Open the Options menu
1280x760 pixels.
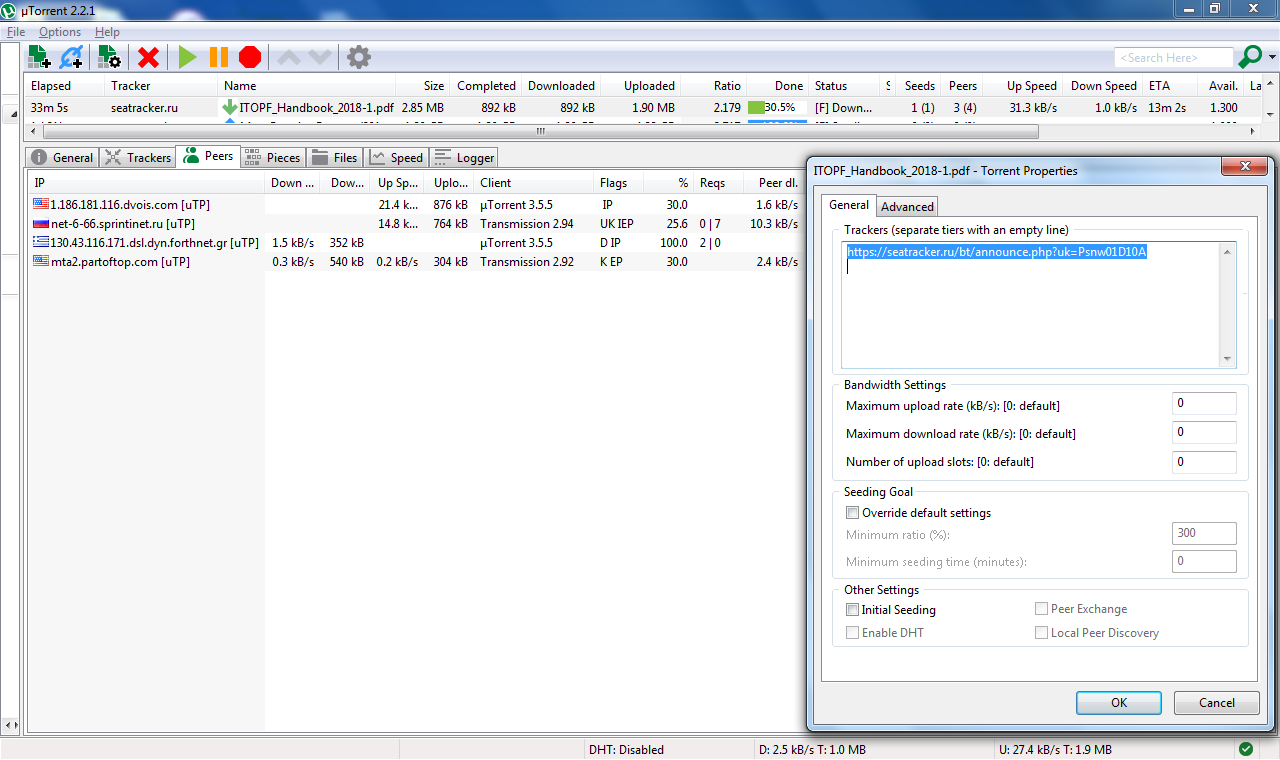60,32
